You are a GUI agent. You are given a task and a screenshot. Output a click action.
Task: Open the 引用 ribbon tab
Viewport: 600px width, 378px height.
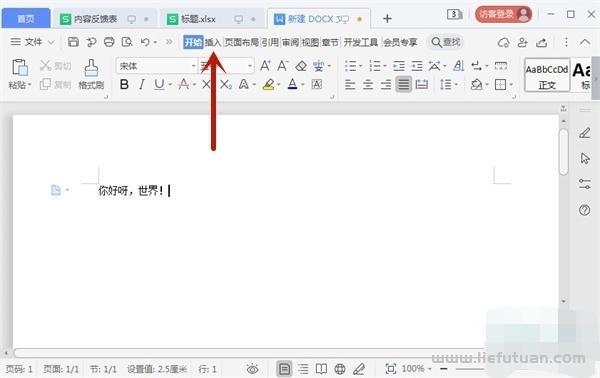pyautogui.click(x=270, y=42)
